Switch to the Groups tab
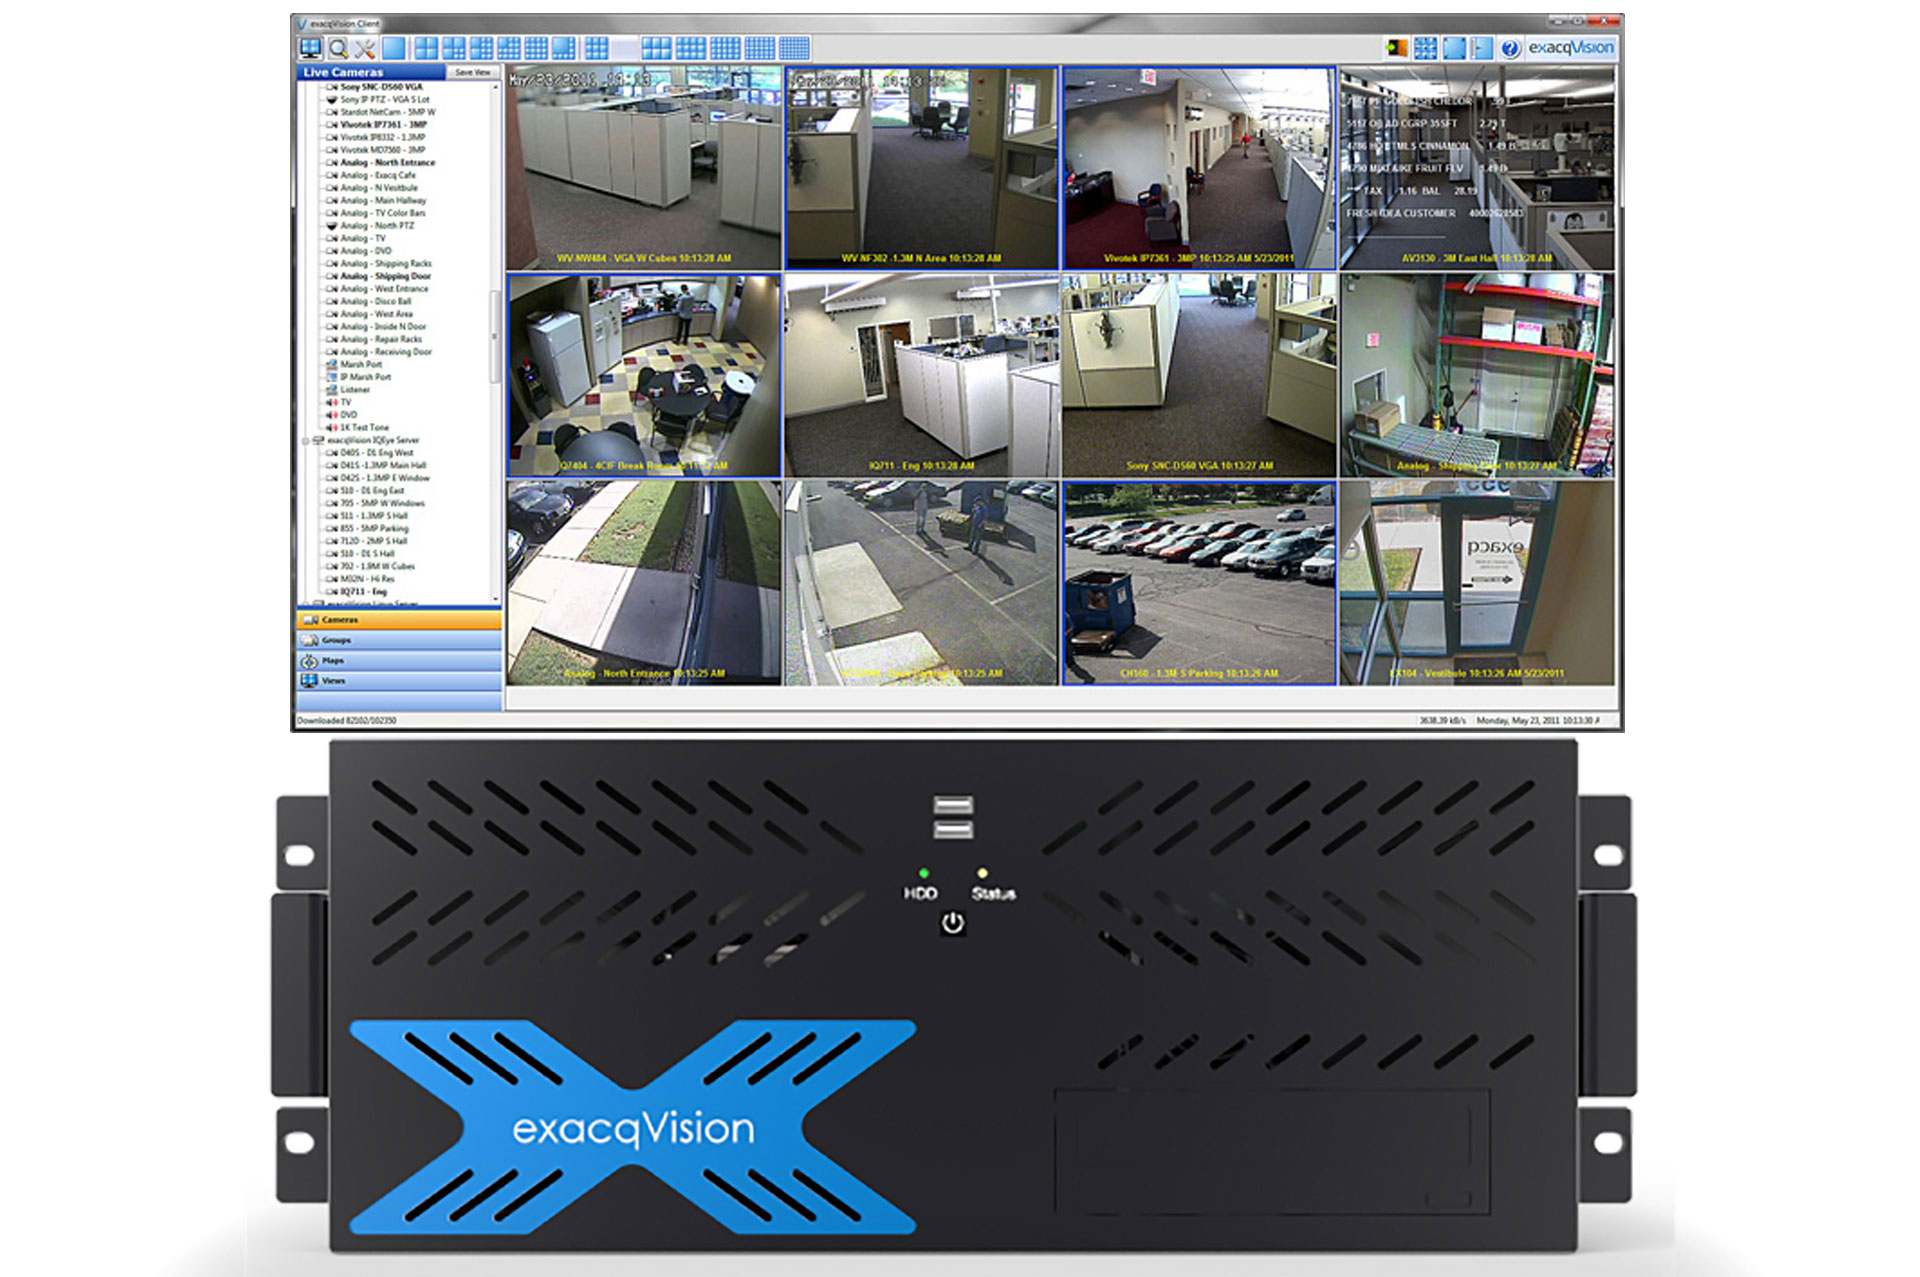Viewport: 1920px width, 1277px height. tap(399, 640)
